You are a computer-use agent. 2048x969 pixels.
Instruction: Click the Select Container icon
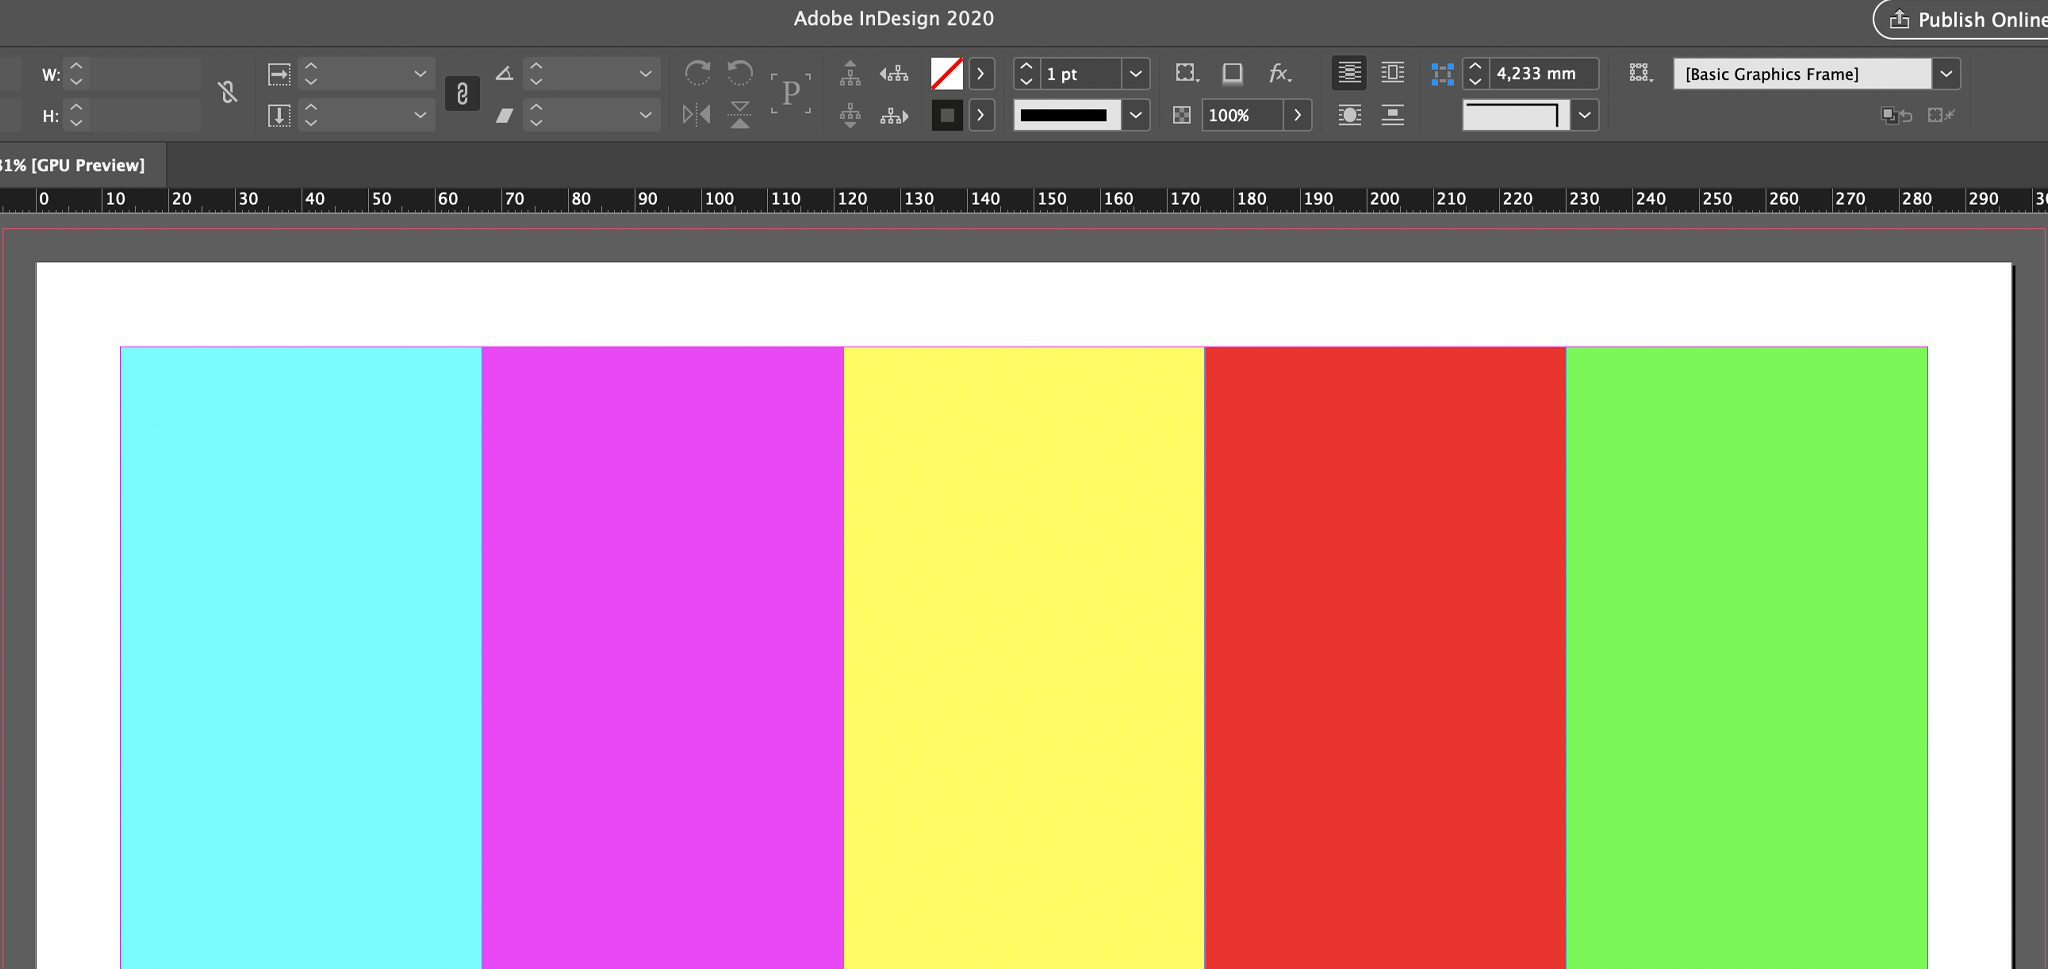tap(851, 73)
